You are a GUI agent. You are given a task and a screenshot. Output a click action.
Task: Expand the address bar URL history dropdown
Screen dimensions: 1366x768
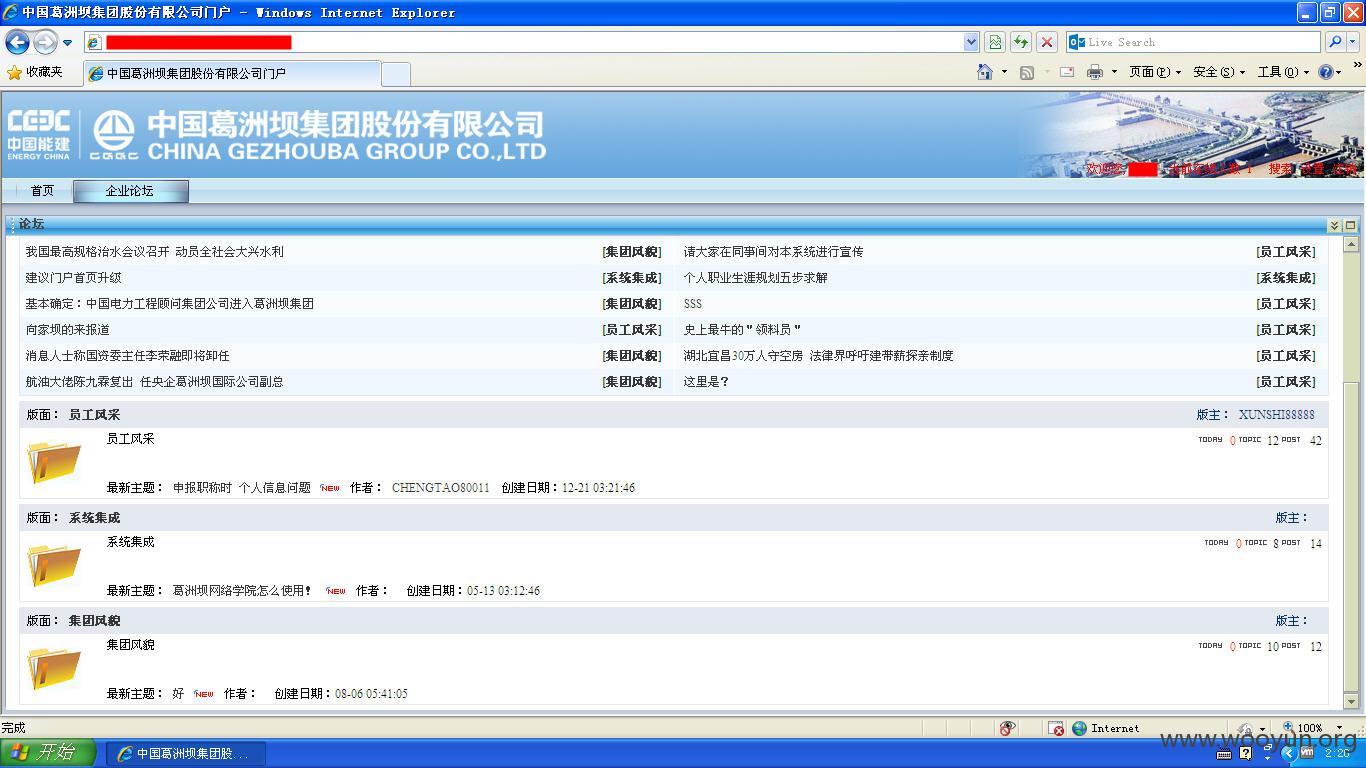[x=971, y=42]
